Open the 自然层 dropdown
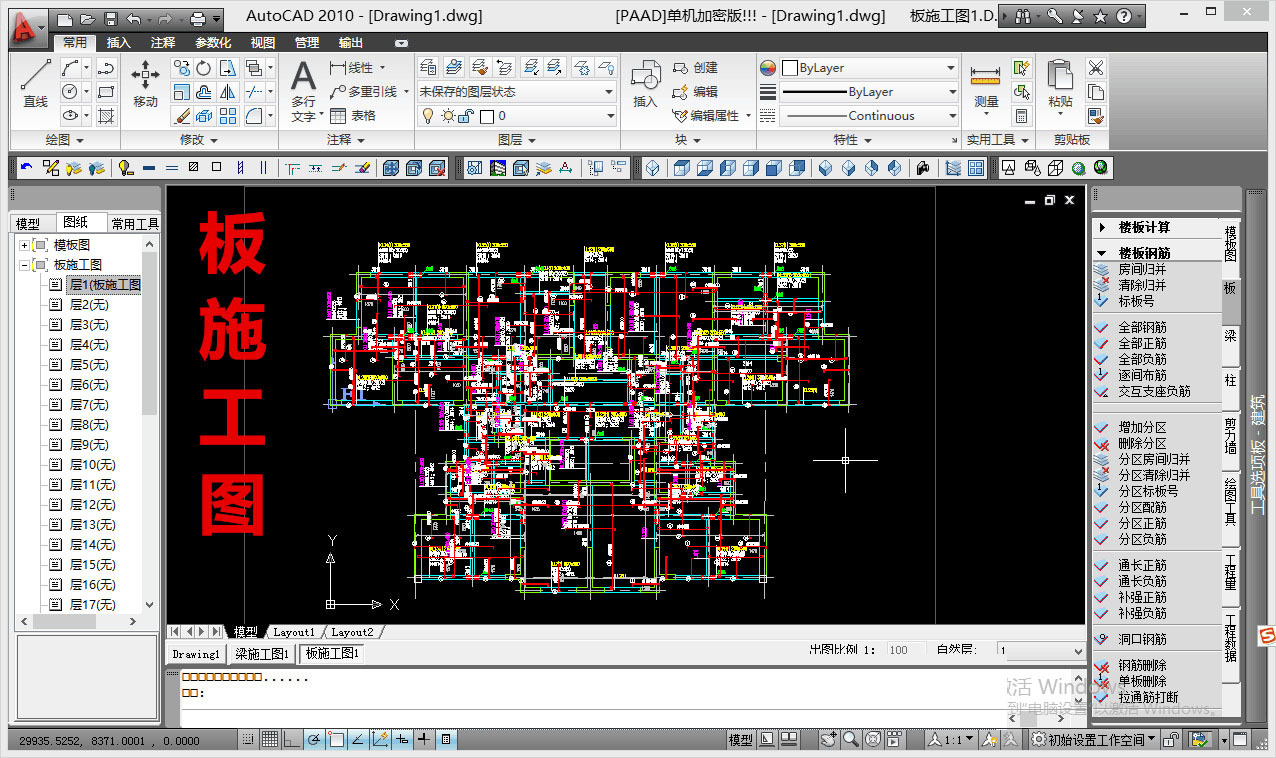 [x=1040, y=650]
